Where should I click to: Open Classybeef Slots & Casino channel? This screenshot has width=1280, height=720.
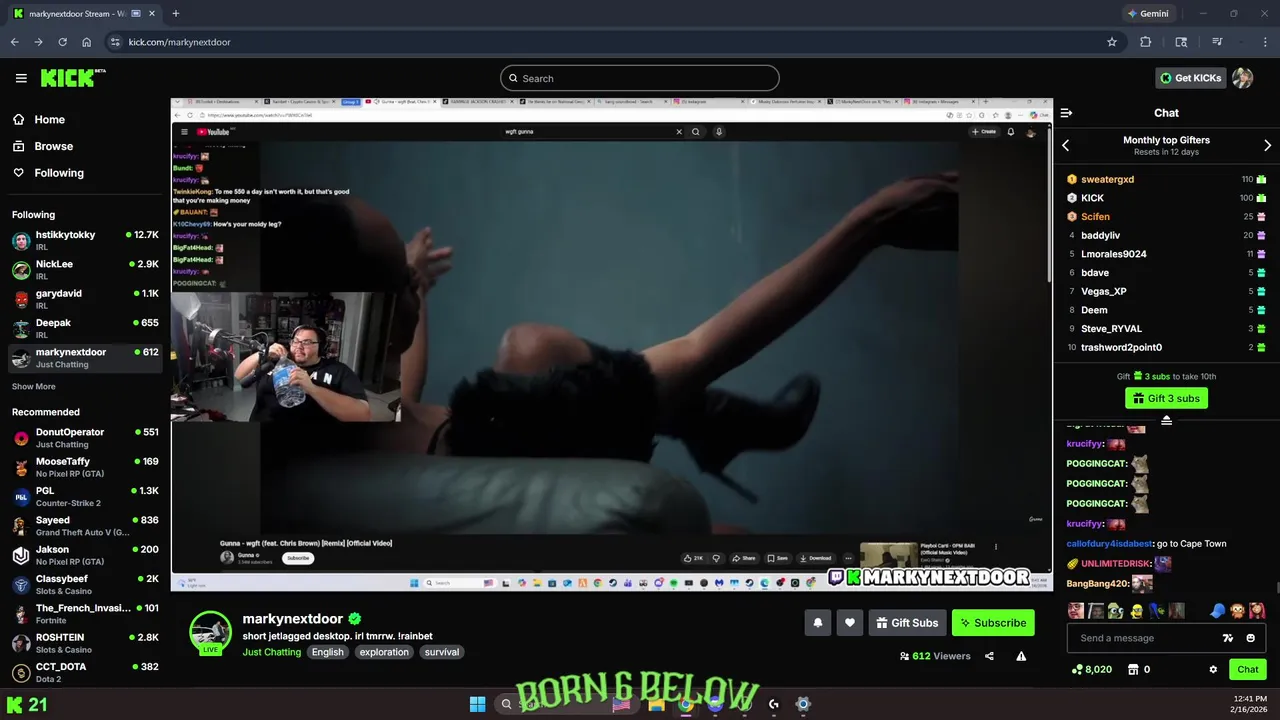pos(85,584)
